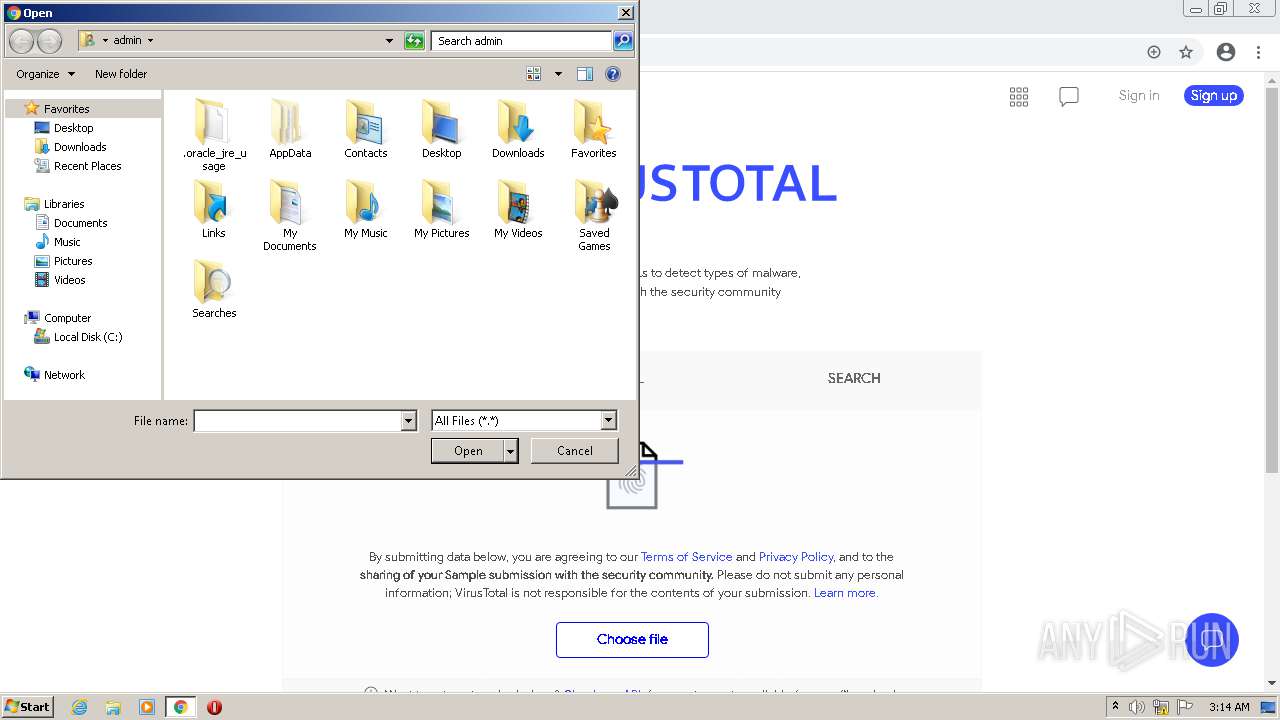Open VirusTotal chat/comments icon
The height and width of the screenshot is (720, 1280).
point(1069,97)
